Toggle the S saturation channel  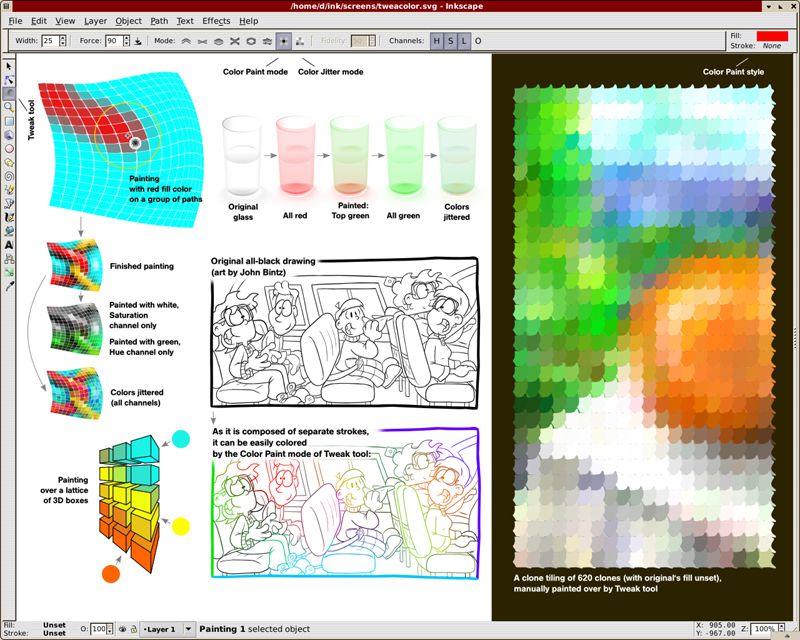pyautogui.click(x=450, y=41)
